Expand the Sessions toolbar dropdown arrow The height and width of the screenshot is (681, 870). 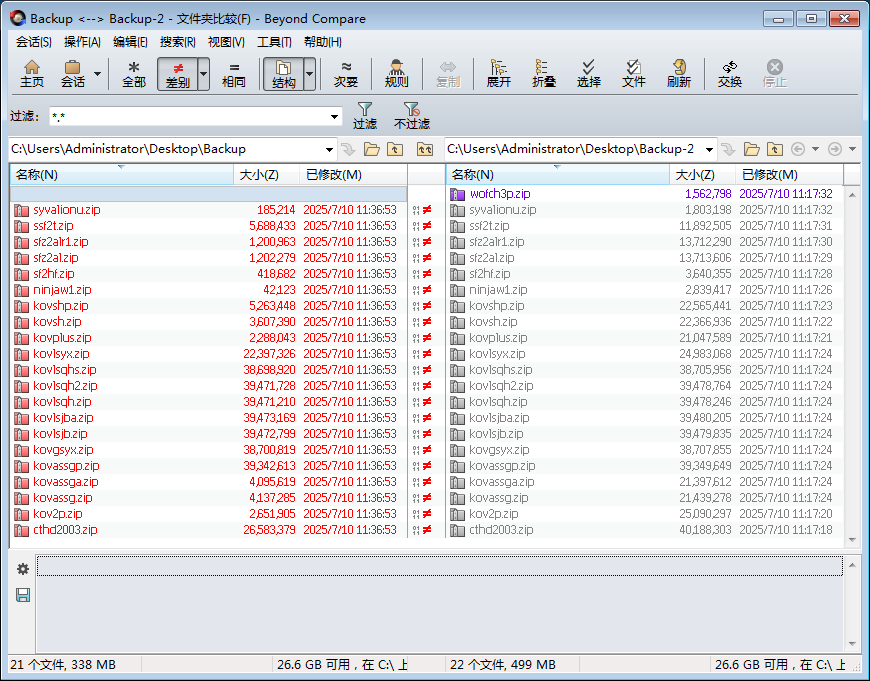coord(97,74)
